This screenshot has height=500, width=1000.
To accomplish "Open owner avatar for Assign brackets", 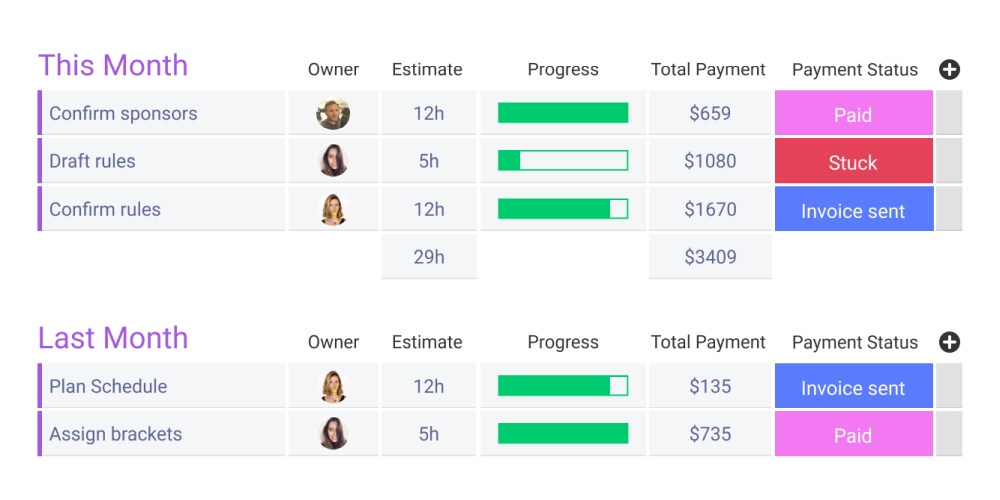I will (333, 434).
